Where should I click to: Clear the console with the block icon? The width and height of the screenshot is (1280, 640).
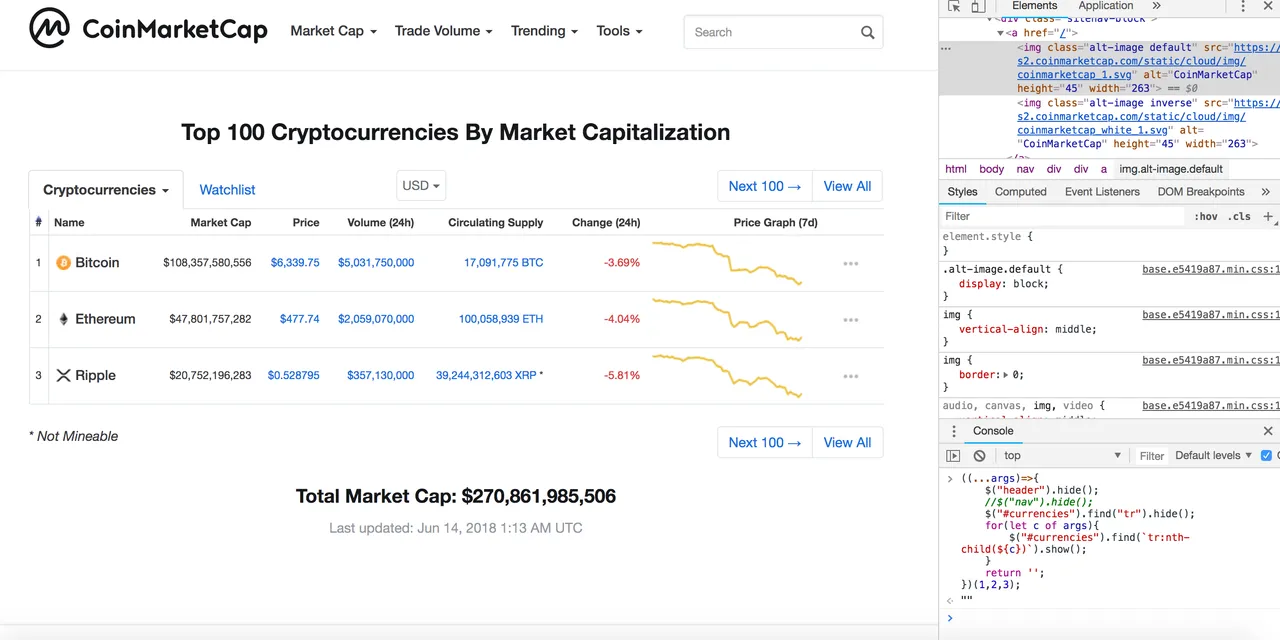click(x=980, y=456)
